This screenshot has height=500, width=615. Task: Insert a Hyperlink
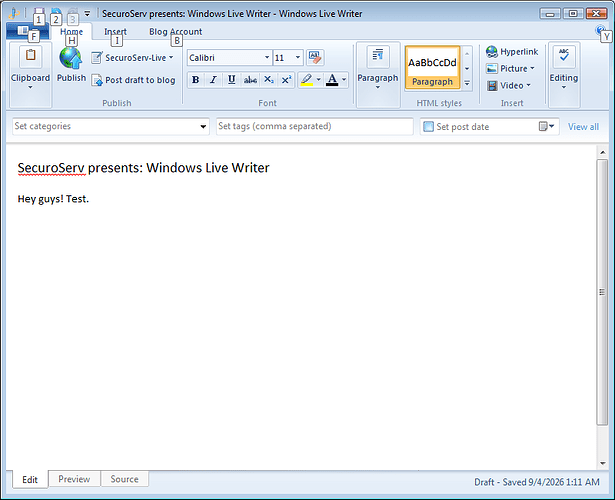[512, 52]
